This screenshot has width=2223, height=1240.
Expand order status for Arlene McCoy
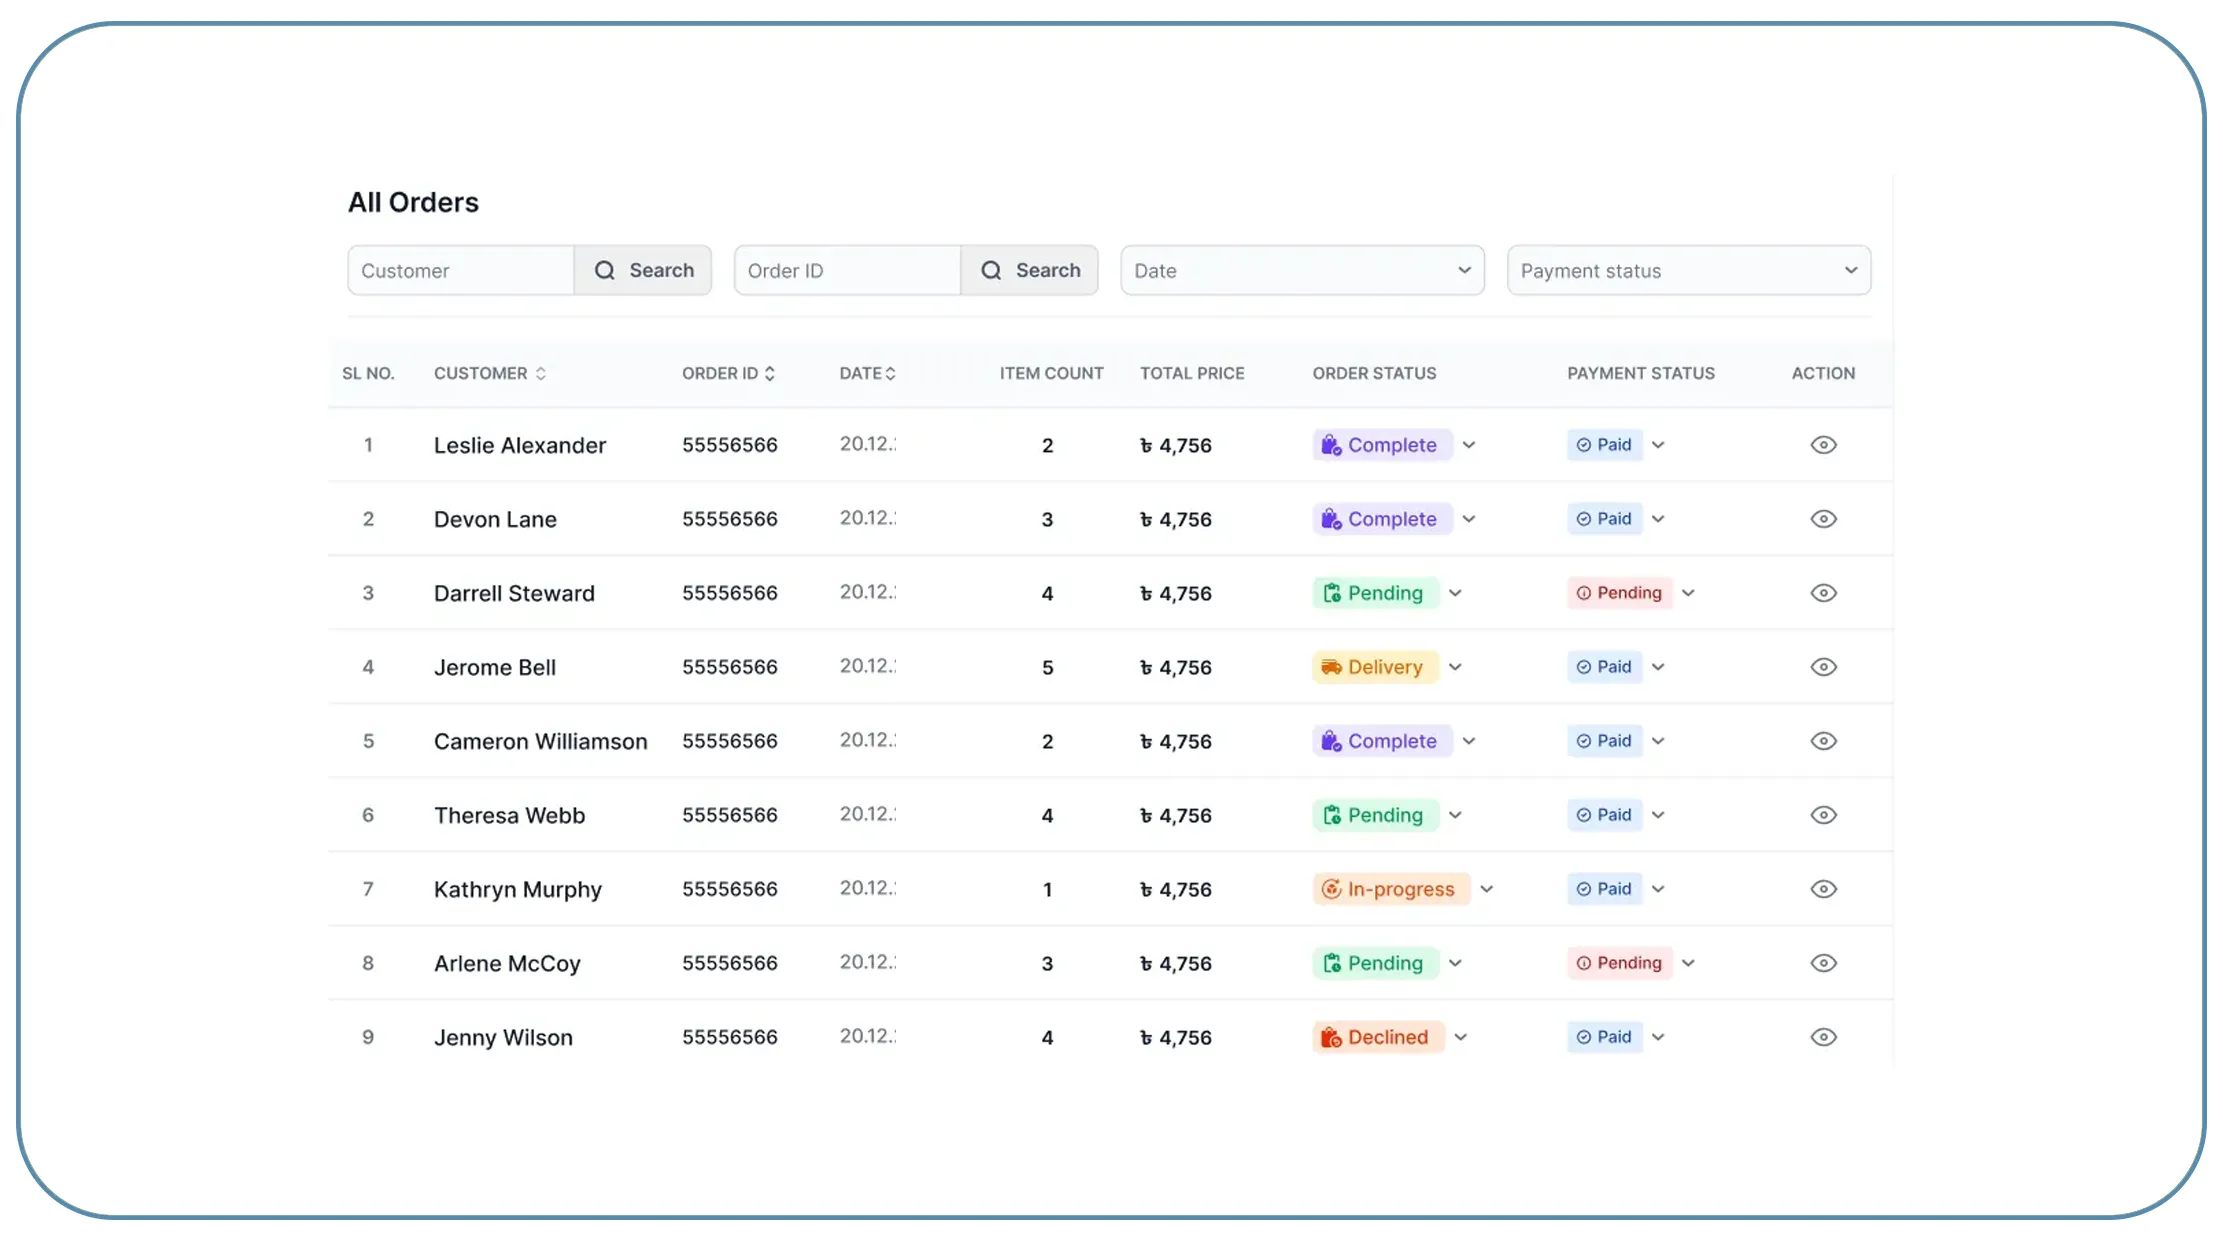pyautogui.click(x=1455, y=963)
